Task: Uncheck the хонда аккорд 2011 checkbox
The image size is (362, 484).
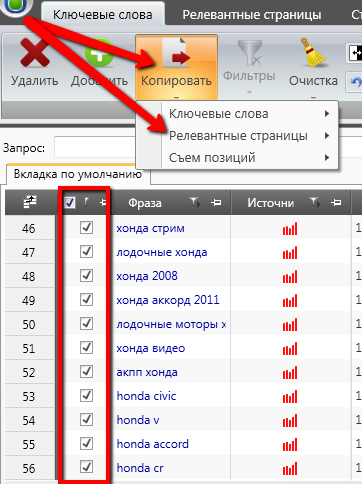Action: (86, 300)
